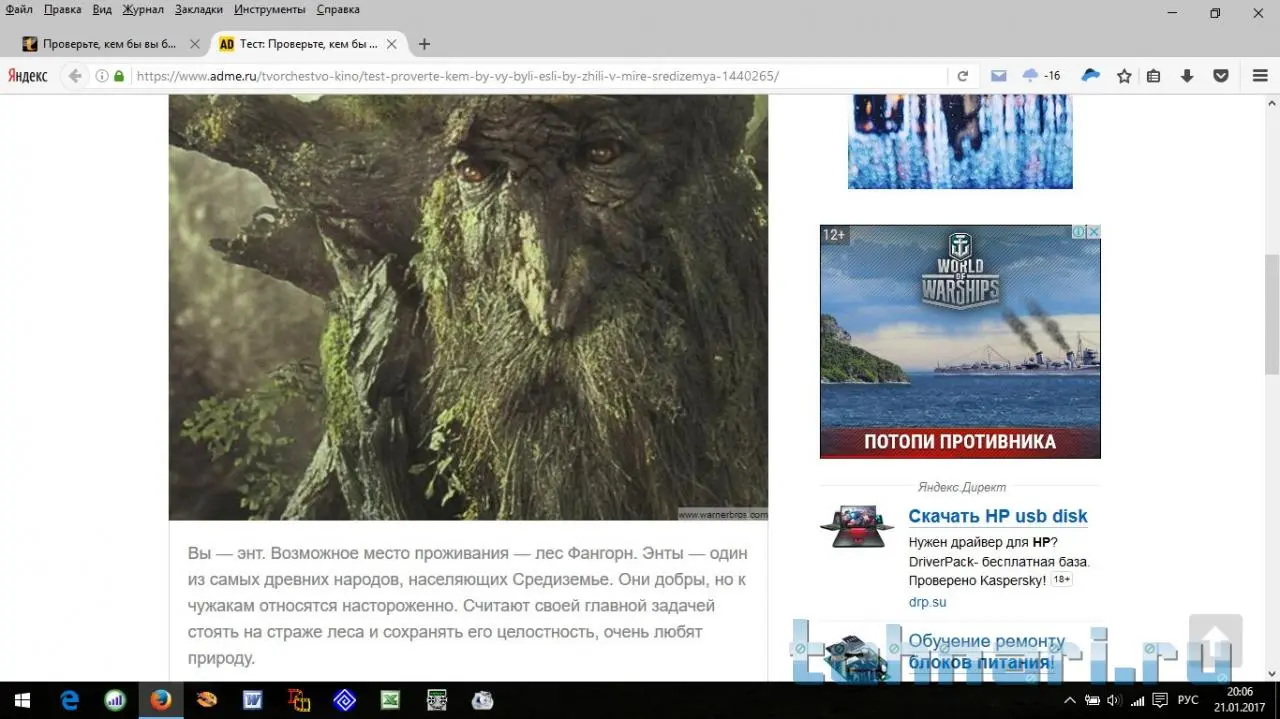Click the www.warnerbros.com image credit

(x=723, y=515)
